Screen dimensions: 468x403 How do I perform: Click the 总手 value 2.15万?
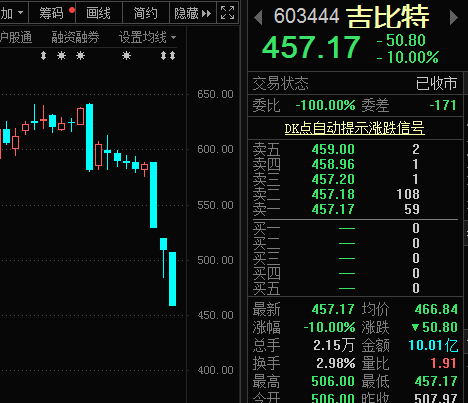pyautogui.click(x=334, y=345)
